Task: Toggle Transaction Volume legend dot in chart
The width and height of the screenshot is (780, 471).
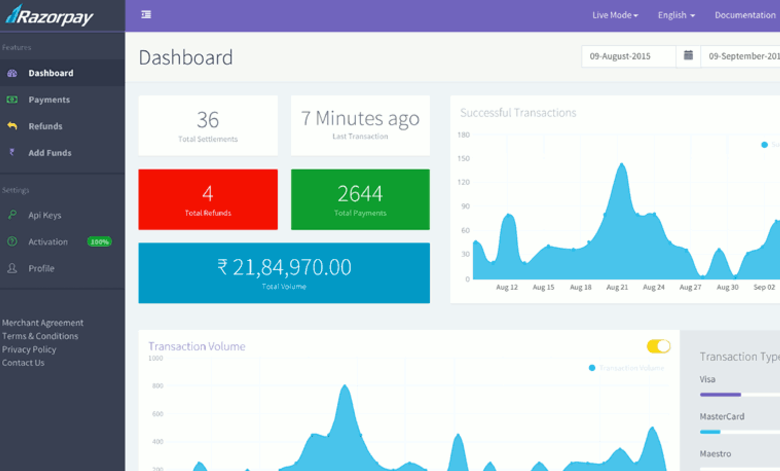Action: click(592, 368)
